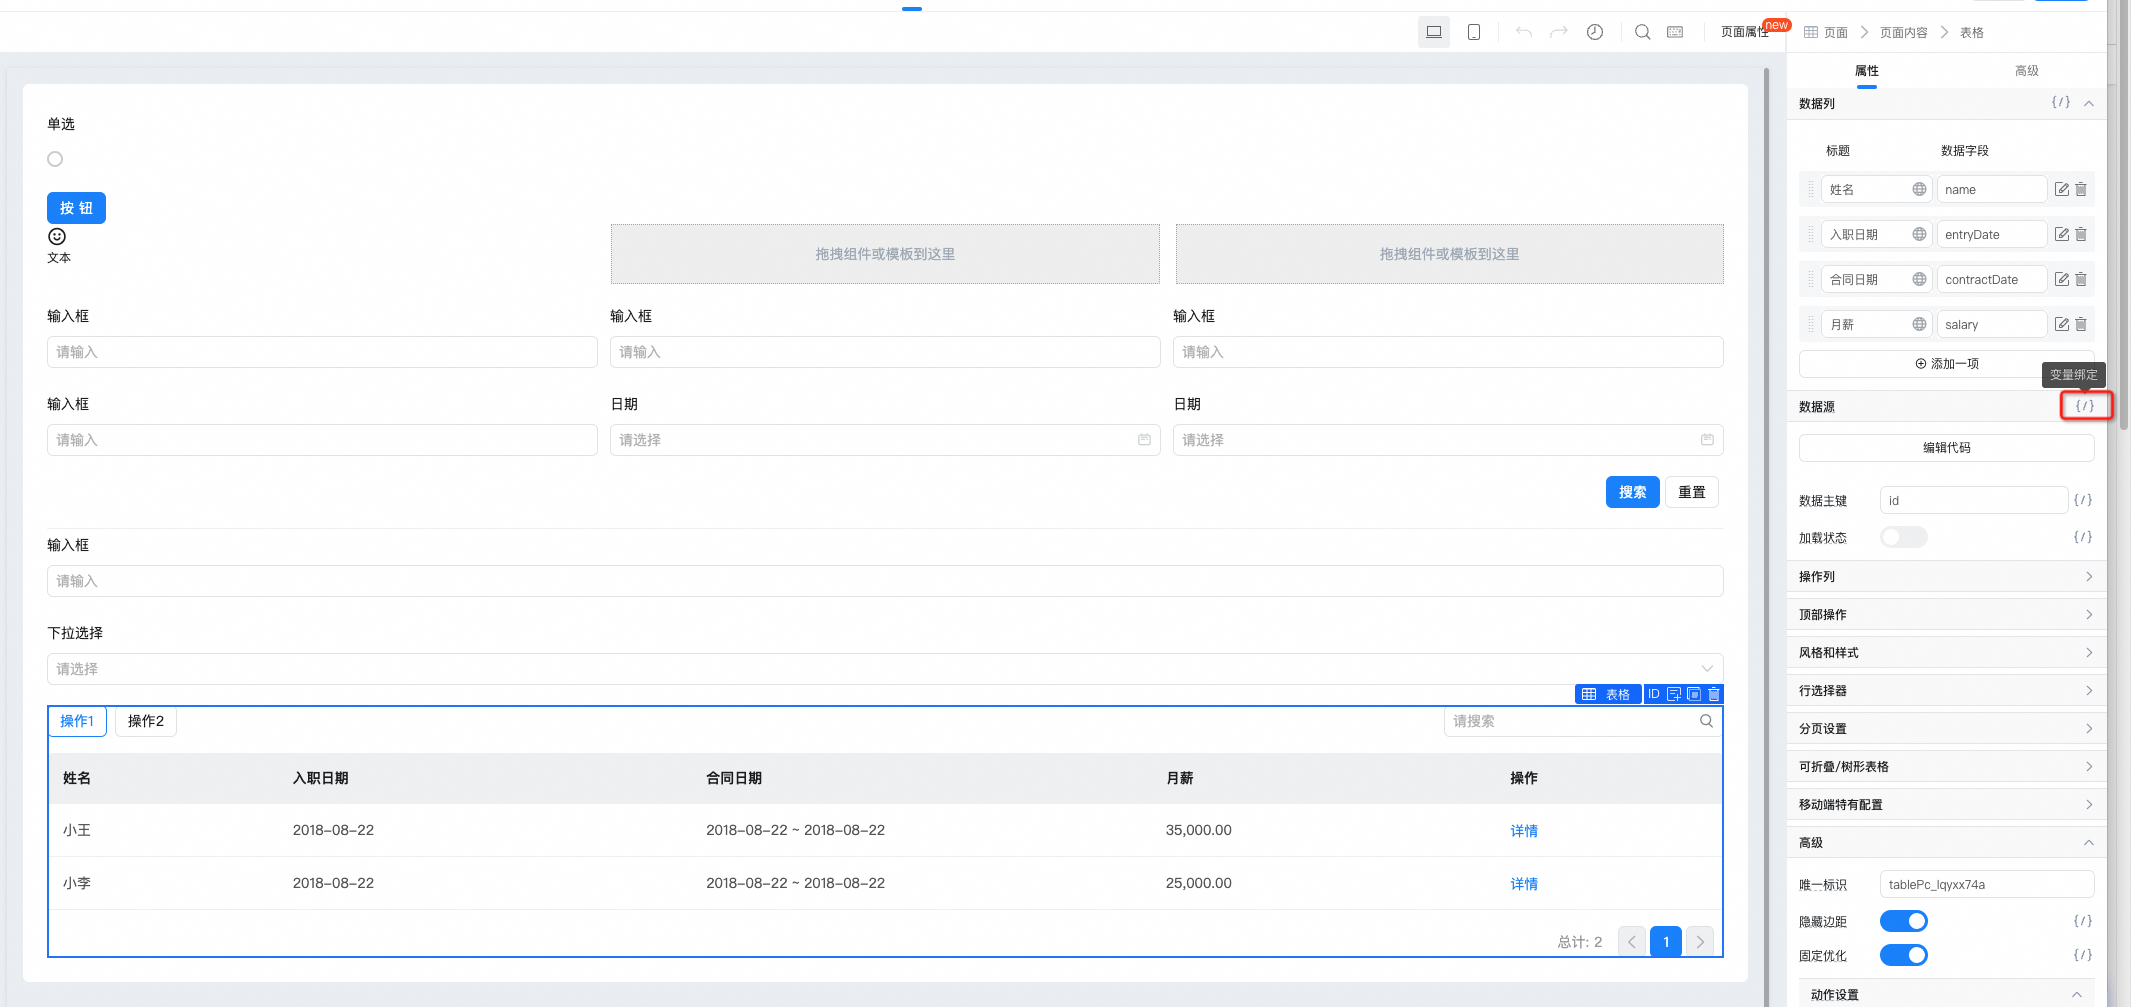Click the 搜索 button

[1632, 492]
